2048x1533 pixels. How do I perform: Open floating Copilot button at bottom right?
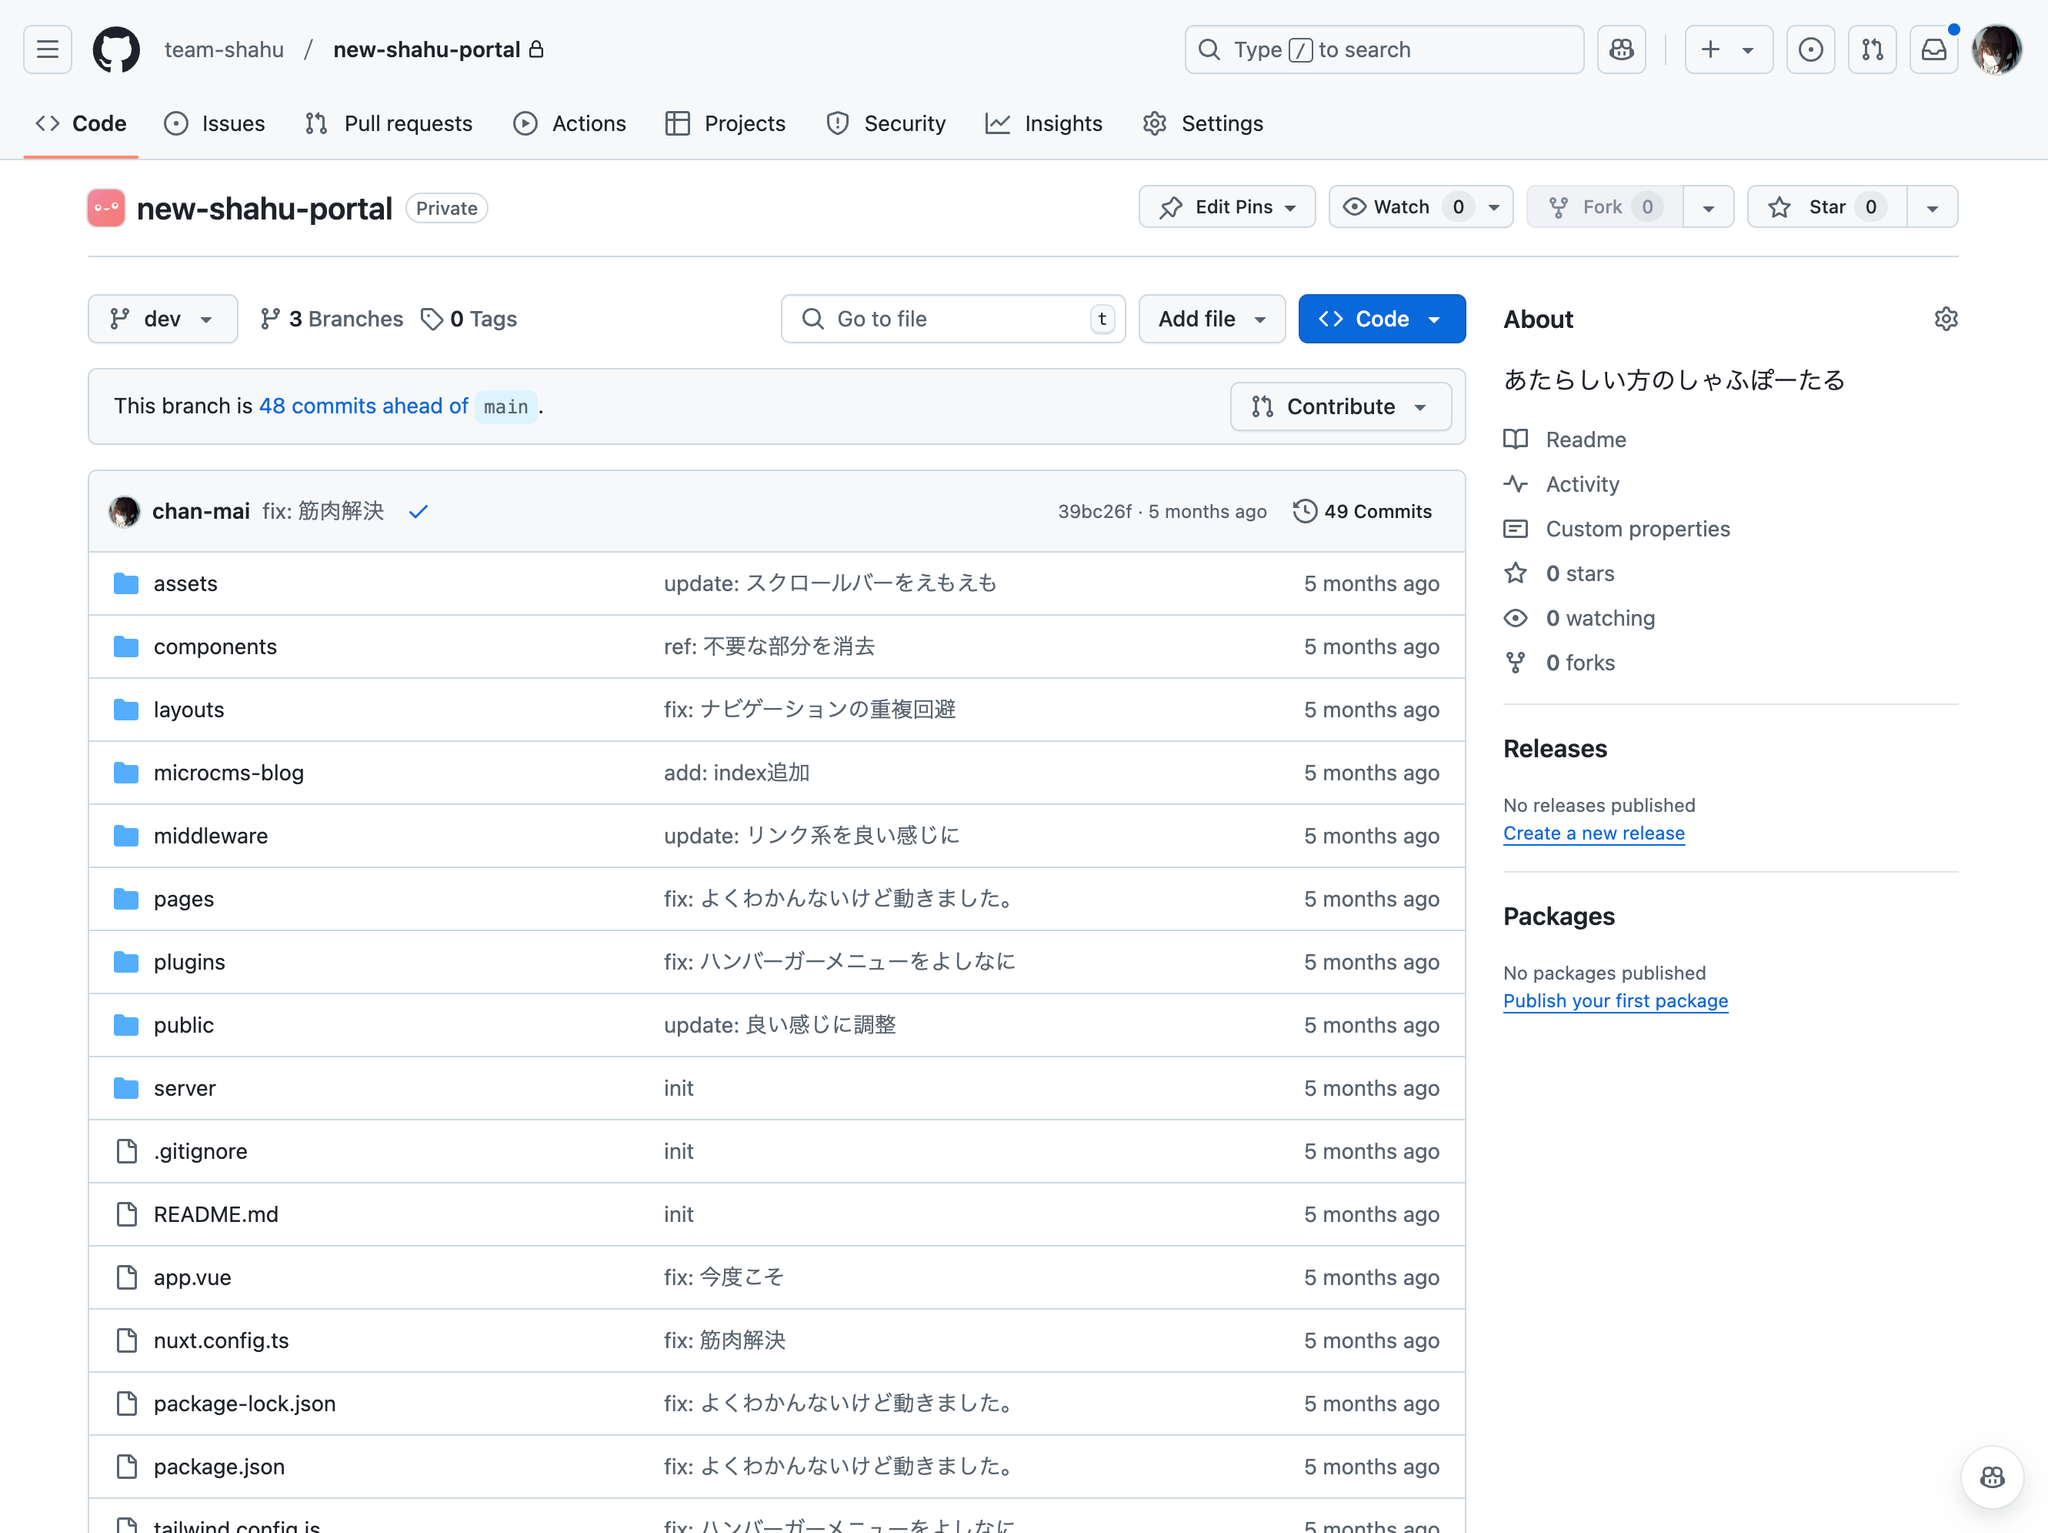click(x=1992, y=1477)
